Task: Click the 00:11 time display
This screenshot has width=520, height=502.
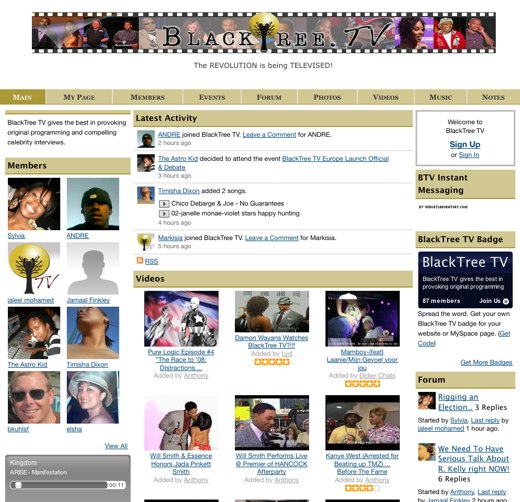Action: (116, 485)
